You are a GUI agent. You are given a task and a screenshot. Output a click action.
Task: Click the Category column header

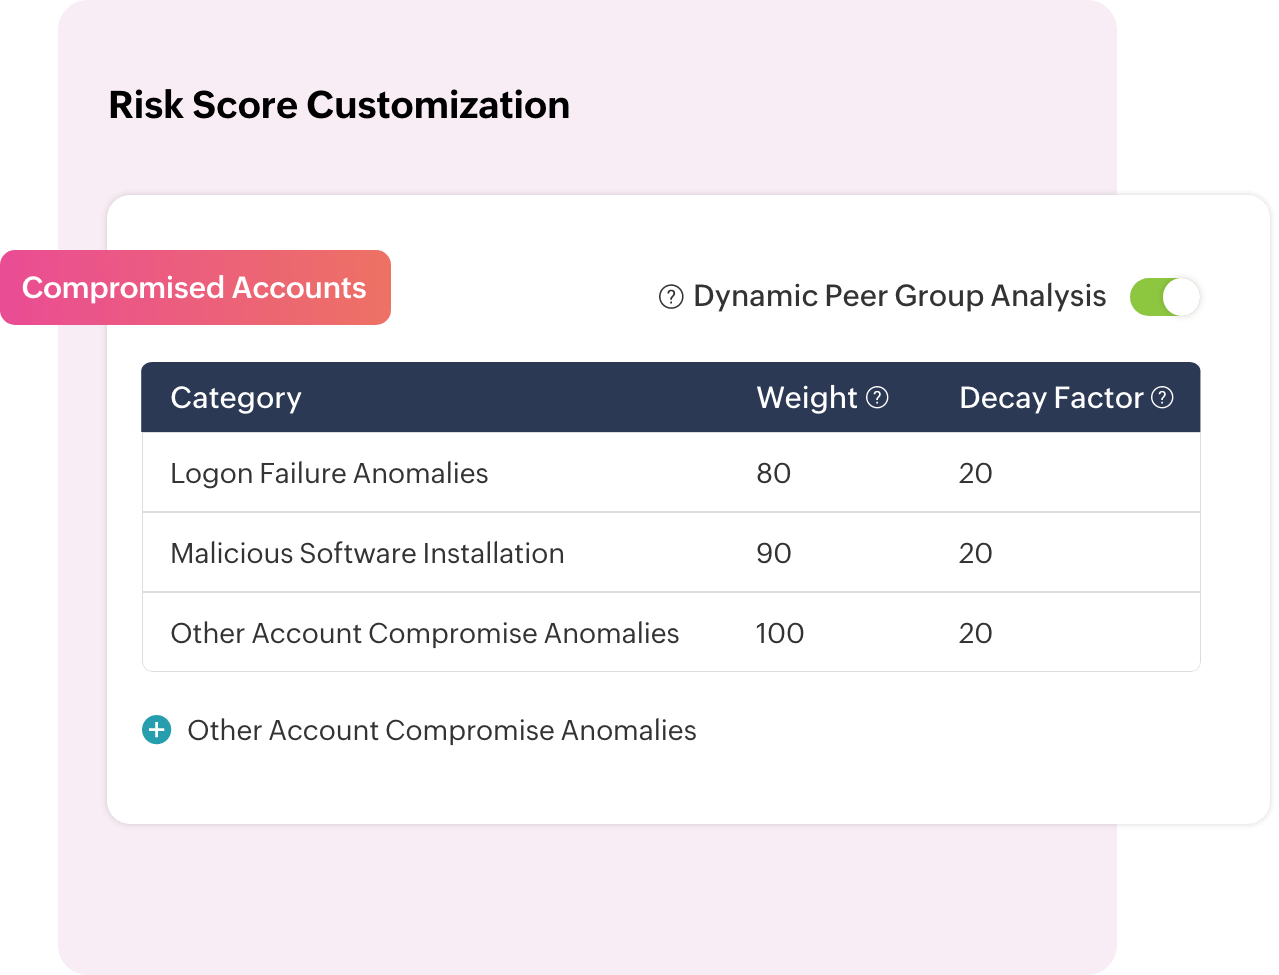236,397
